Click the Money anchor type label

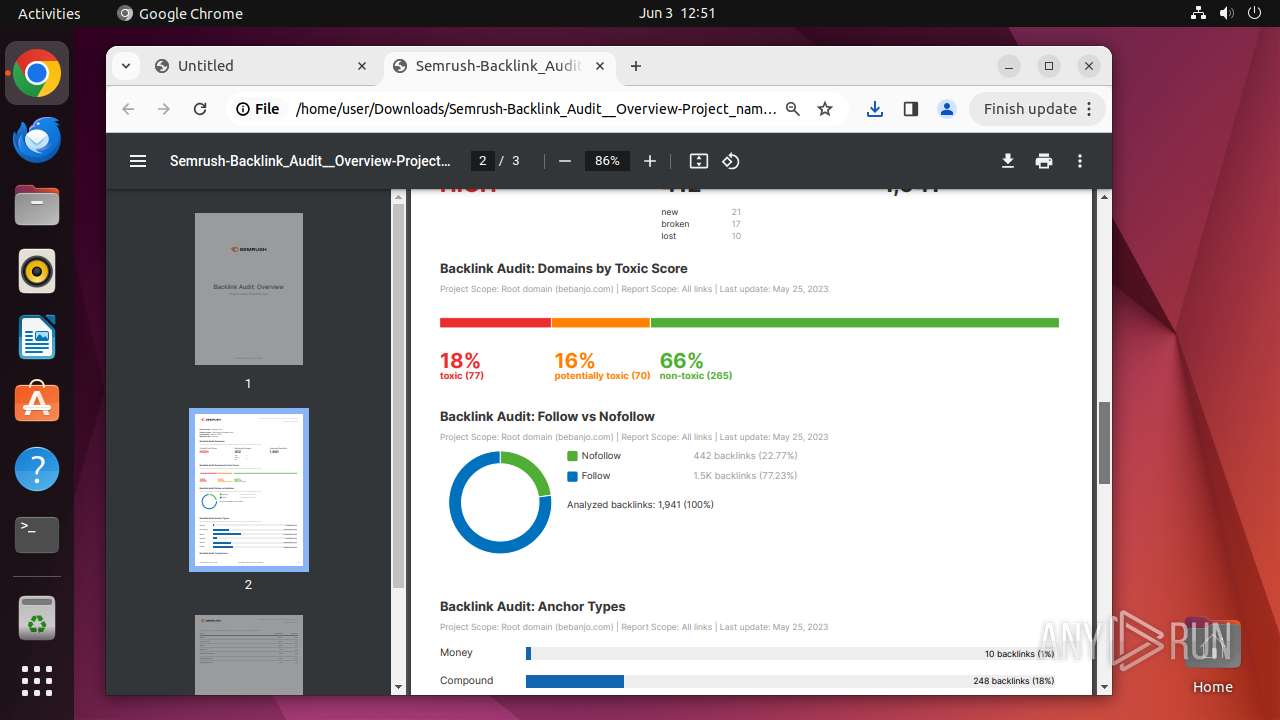[456, 652]
